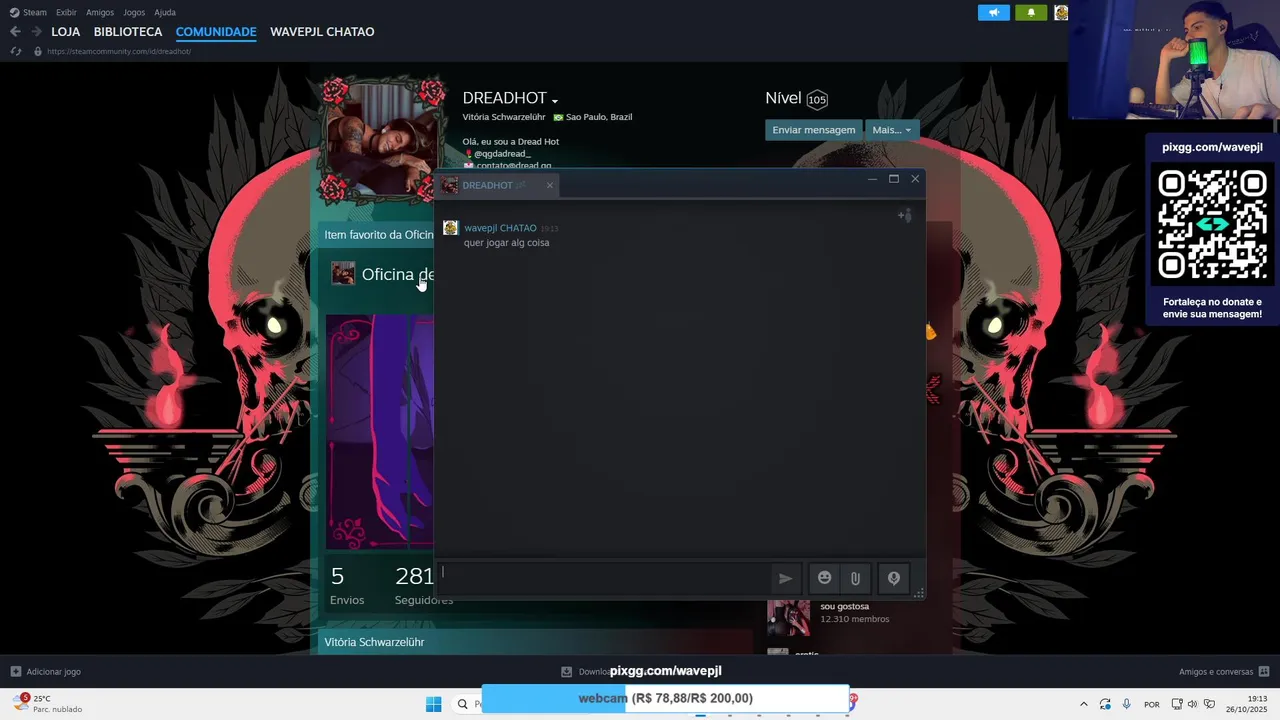Add a friend to the chat conversation

(x=904, y=215)
